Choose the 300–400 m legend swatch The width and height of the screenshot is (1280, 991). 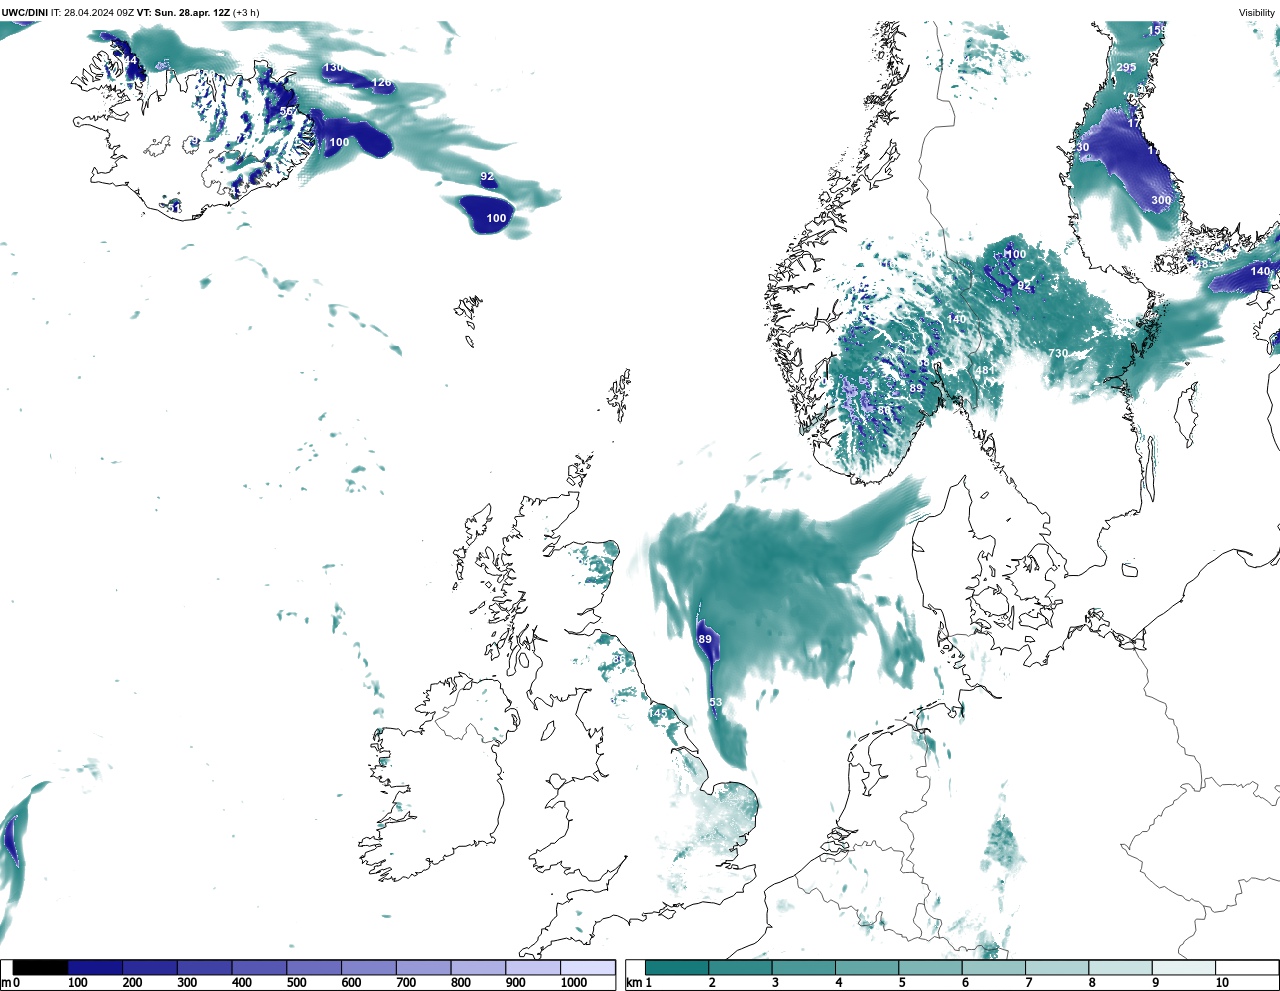[204, 968]
